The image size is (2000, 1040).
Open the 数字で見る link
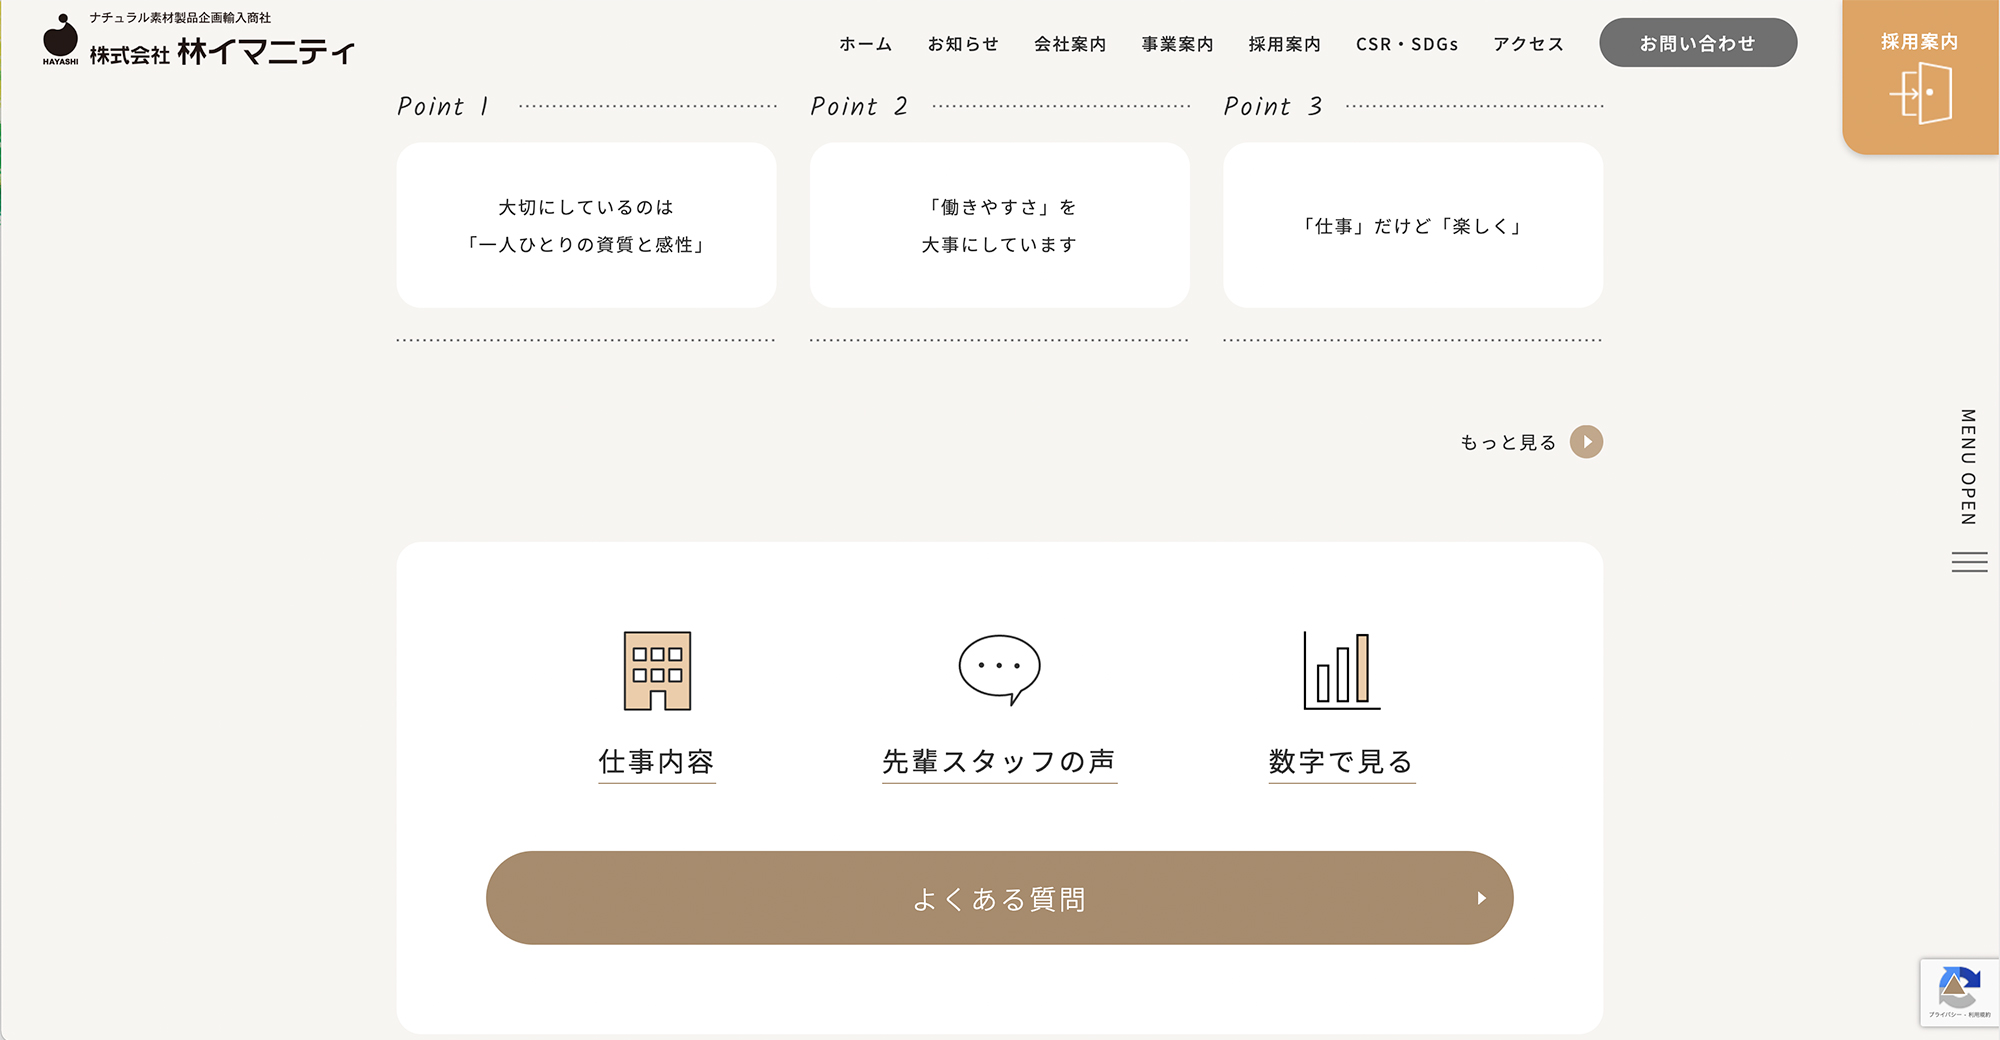point(1341,762)
